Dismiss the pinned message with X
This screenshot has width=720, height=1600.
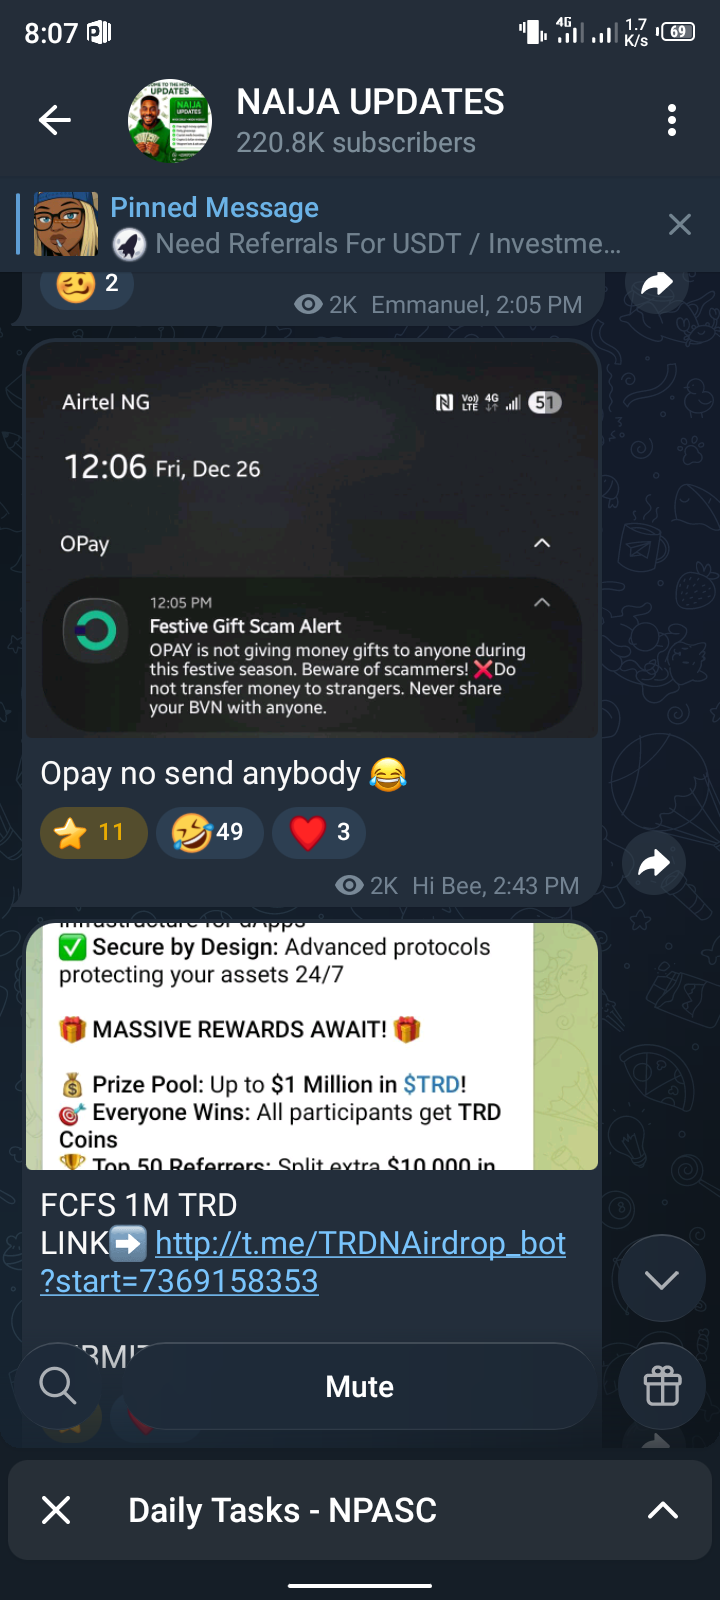click(x=680, y=225)
